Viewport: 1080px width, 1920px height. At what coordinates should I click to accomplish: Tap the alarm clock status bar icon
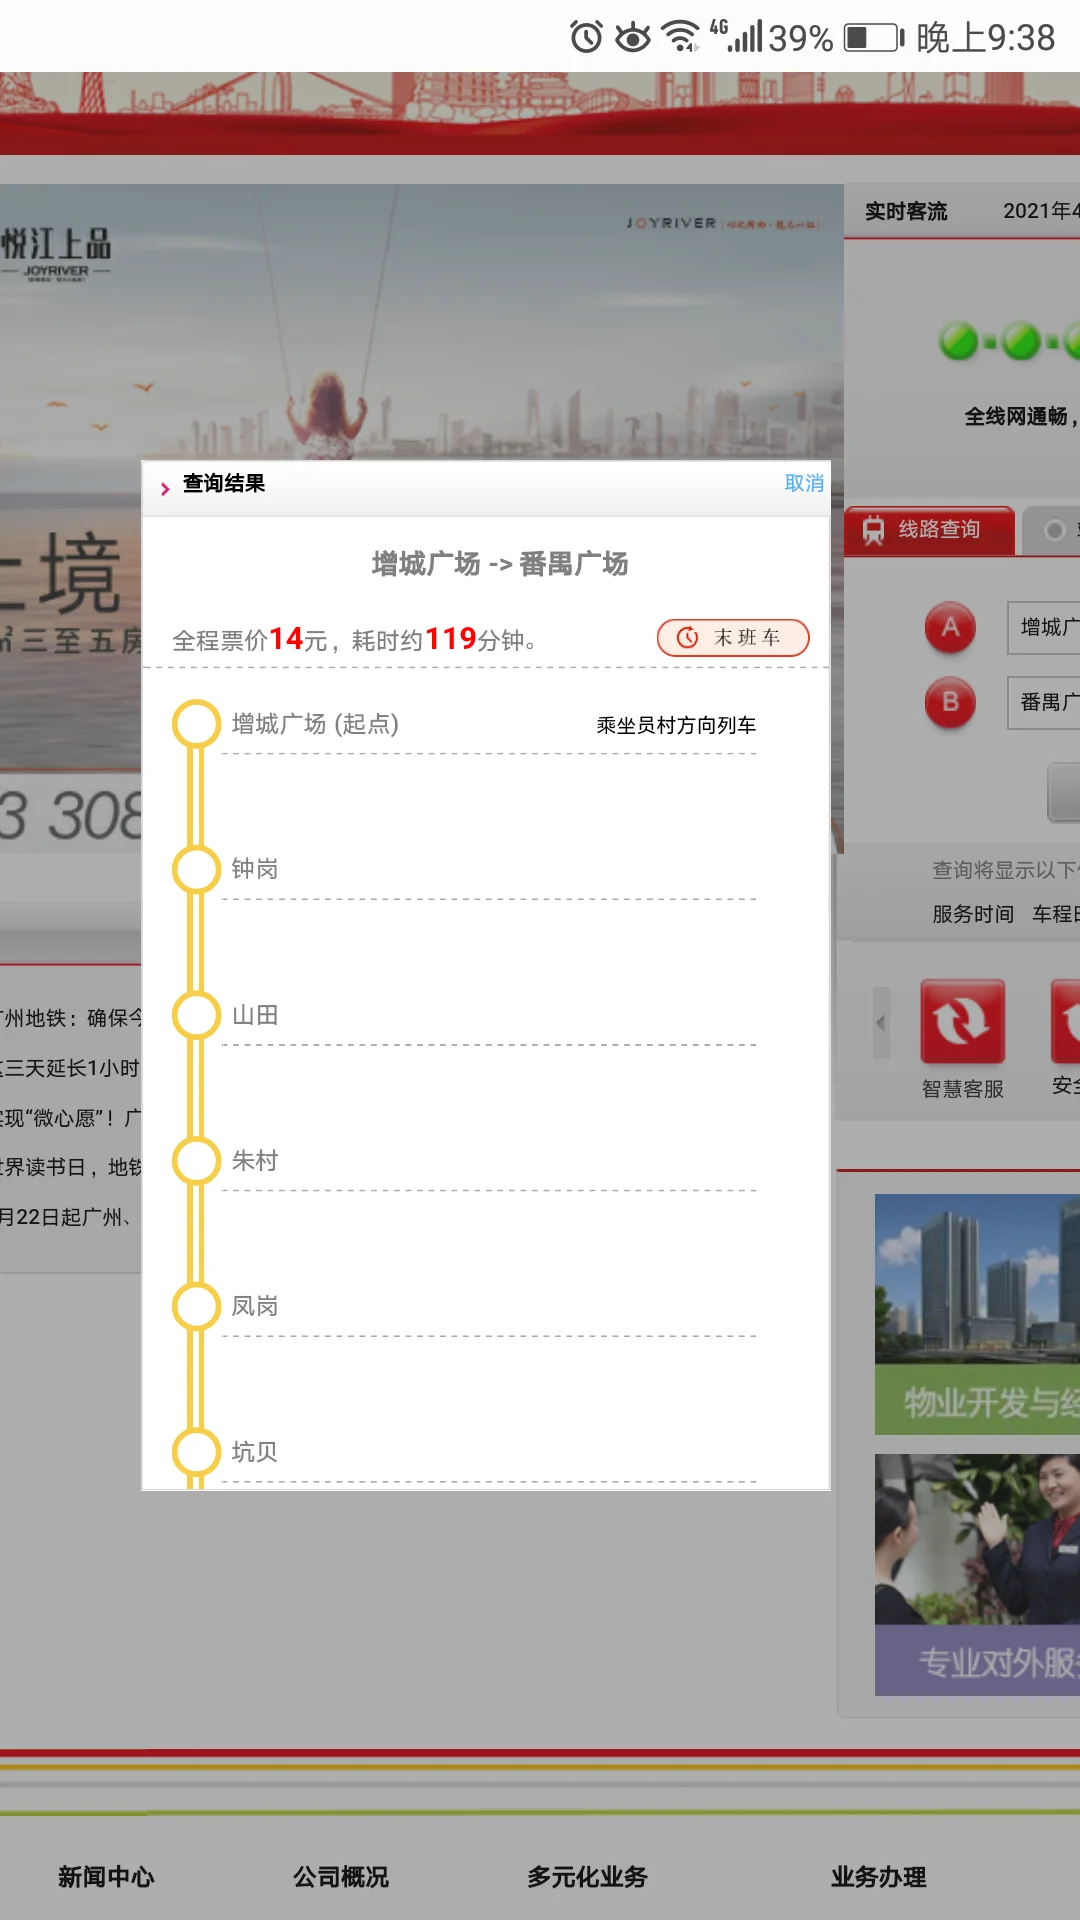586,38
